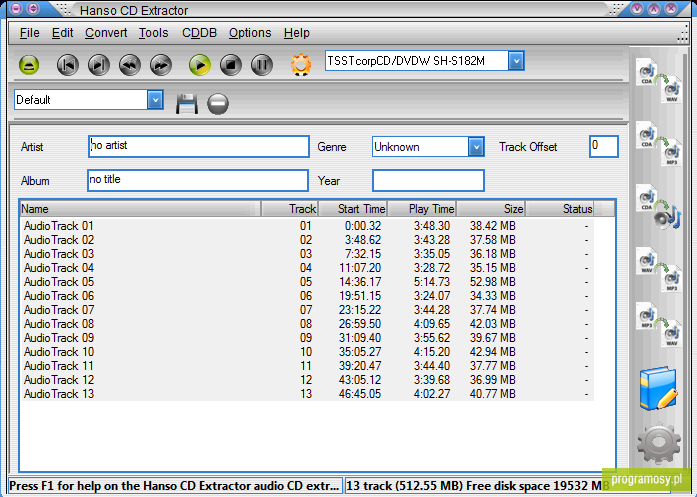Sort list by the Status column header
697x497 pixels.
click(560, 208)
